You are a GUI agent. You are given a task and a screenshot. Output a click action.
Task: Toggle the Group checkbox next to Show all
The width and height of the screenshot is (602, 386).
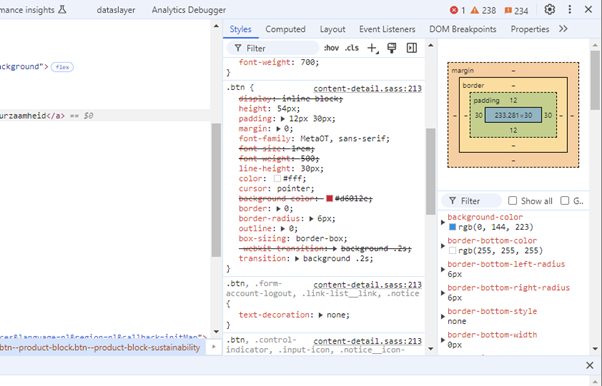[564, 200]
